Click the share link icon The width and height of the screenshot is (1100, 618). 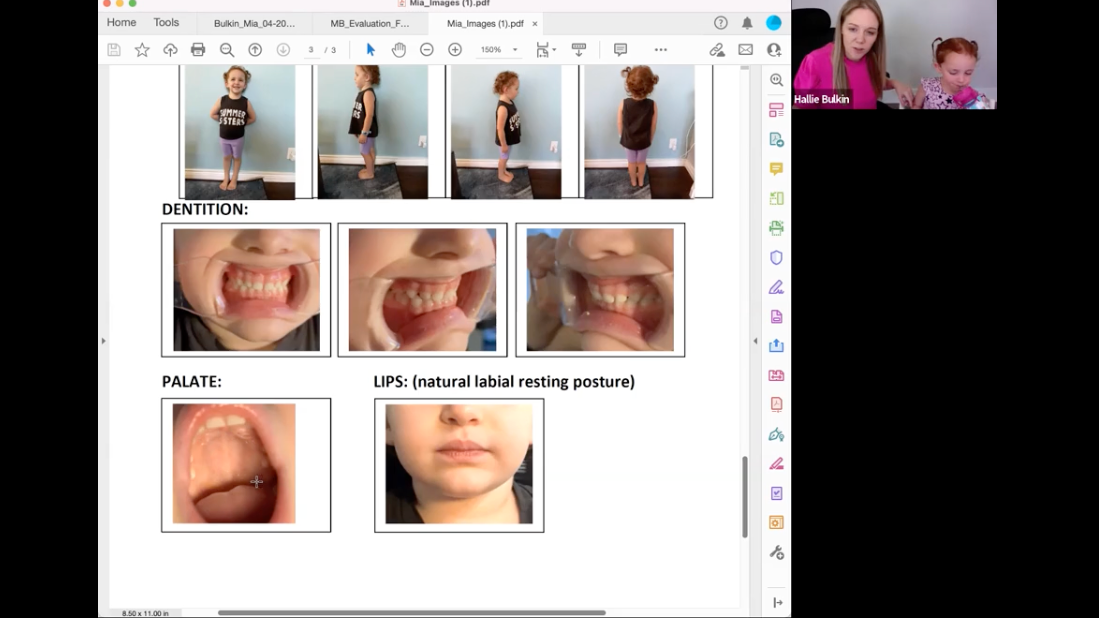(x=717, y=50)
